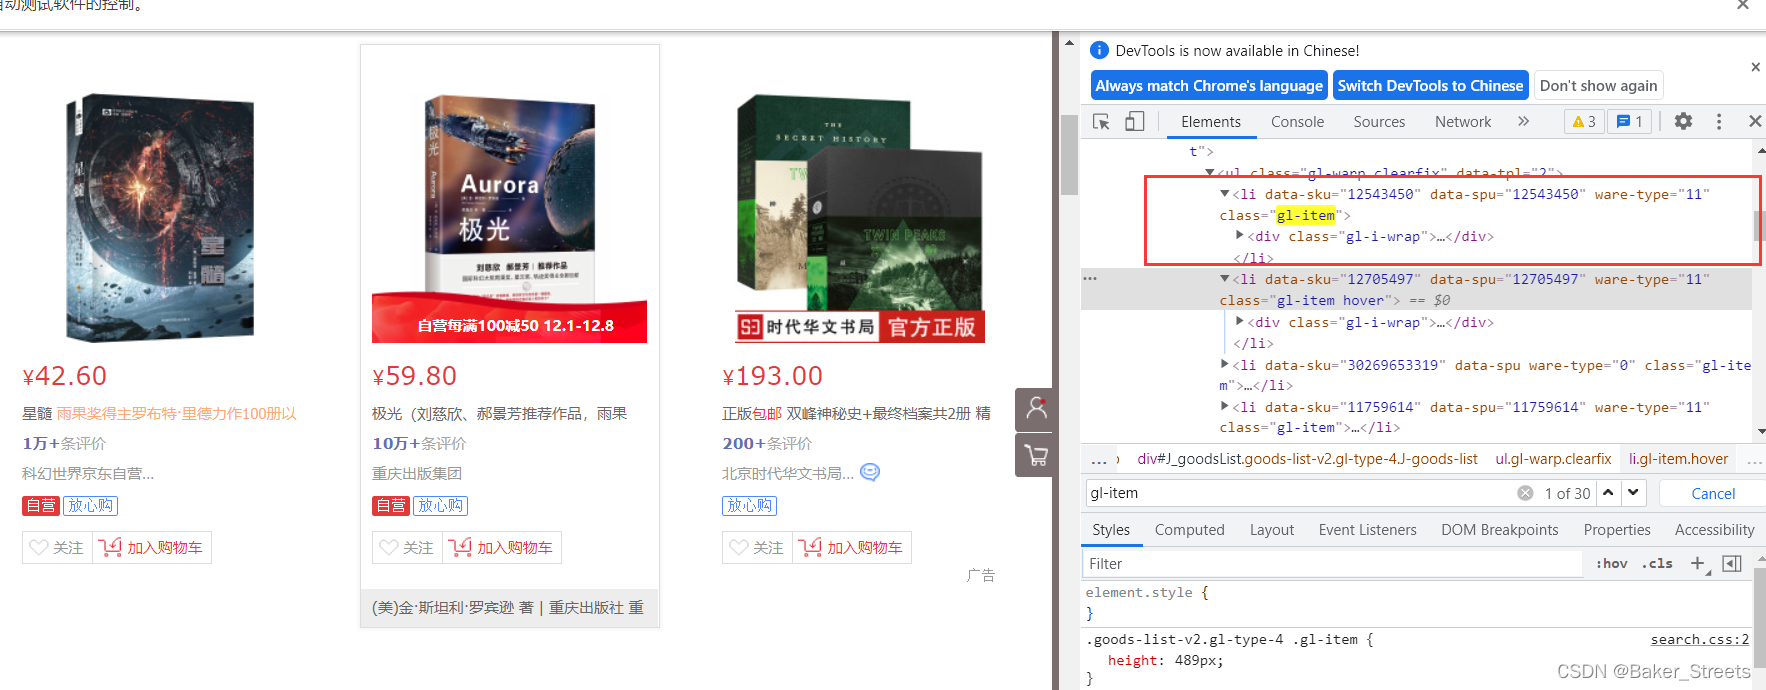Collapse li node with data-sku 12543450

(x=1224, y=194)
